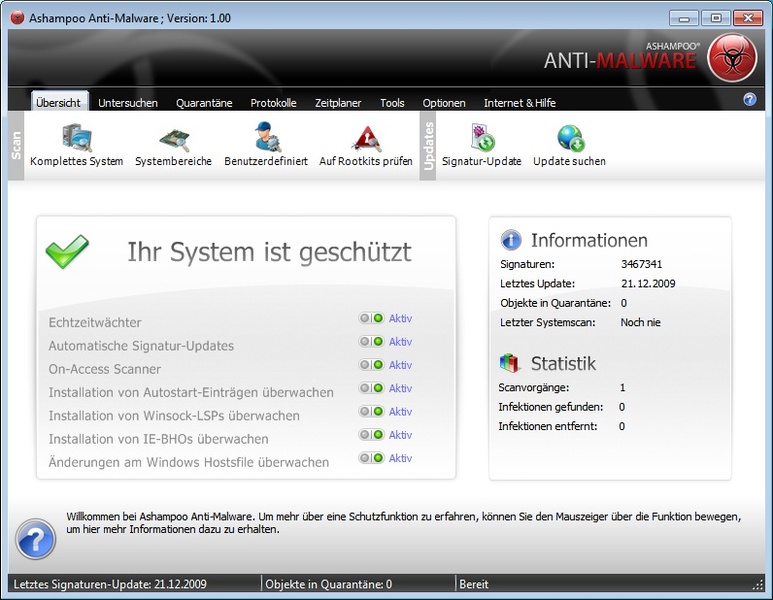The image size is (773, 600).
Task: Run the Komplettes System scan
Action: coord(76,138)
